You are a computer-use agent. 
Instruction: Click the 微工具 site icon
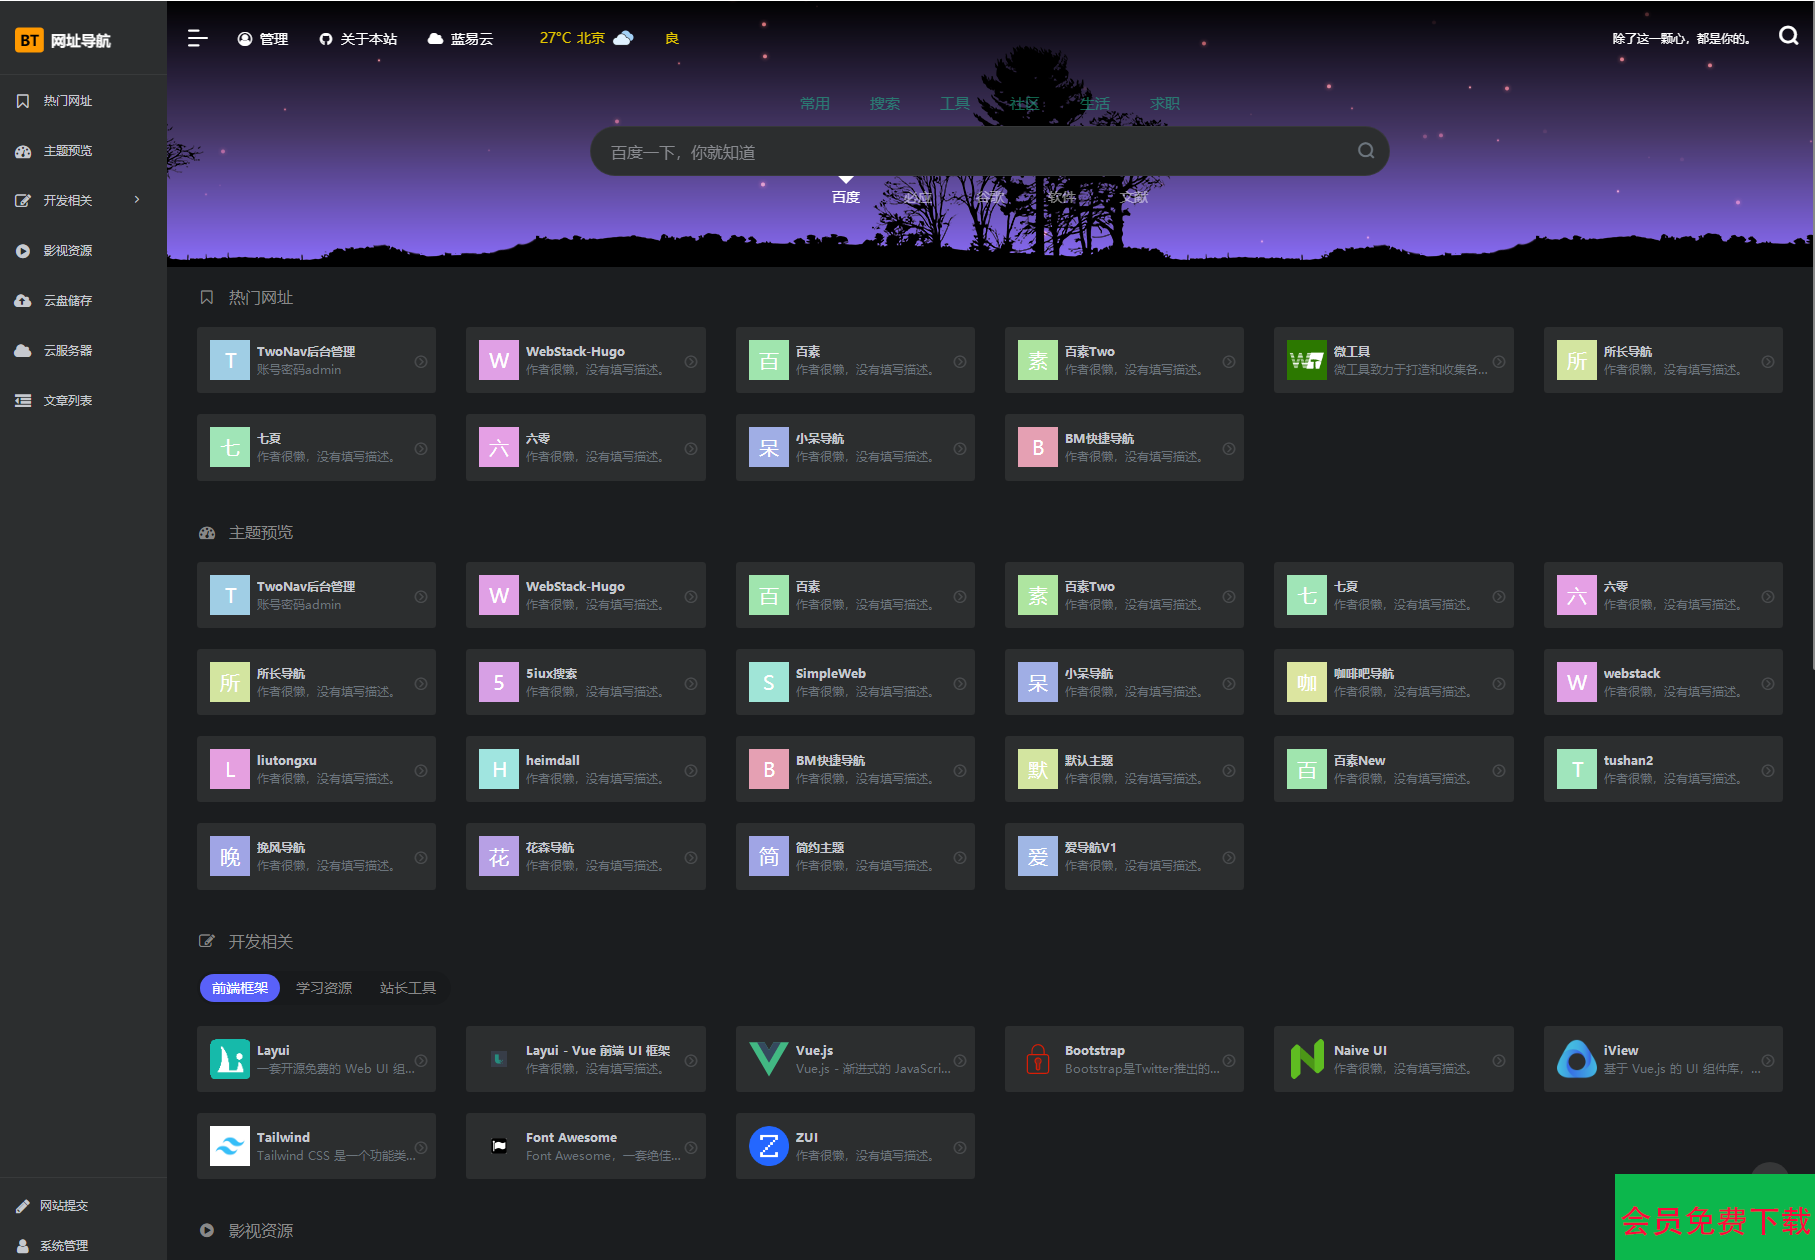[x=1306, y=360]
